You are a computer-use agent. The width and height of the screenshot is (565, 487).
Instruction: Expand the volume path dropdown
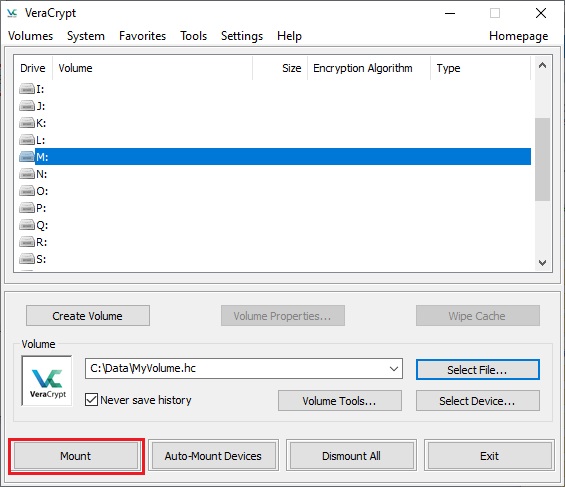pos(394,368)
